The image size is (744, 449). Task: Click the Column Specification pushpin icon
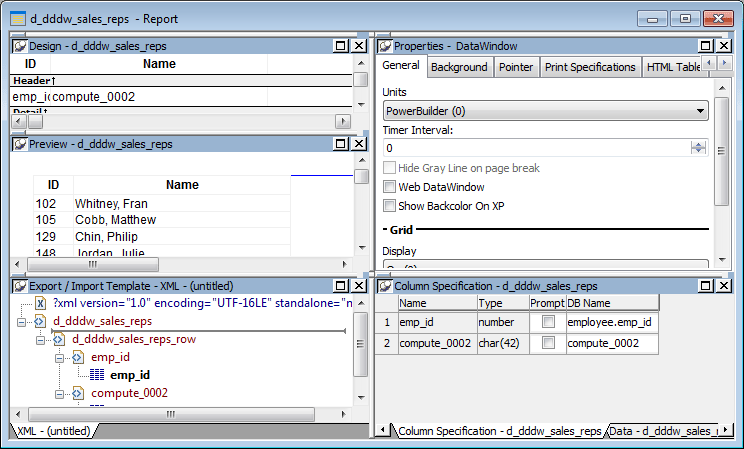click(384, 286)
